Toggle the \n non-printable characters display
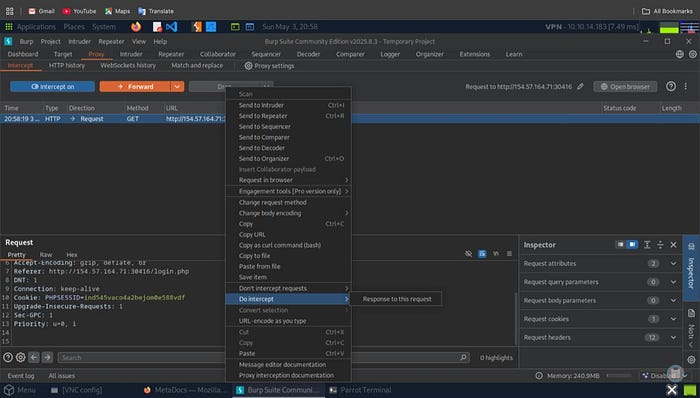 (x=496, y=253)
